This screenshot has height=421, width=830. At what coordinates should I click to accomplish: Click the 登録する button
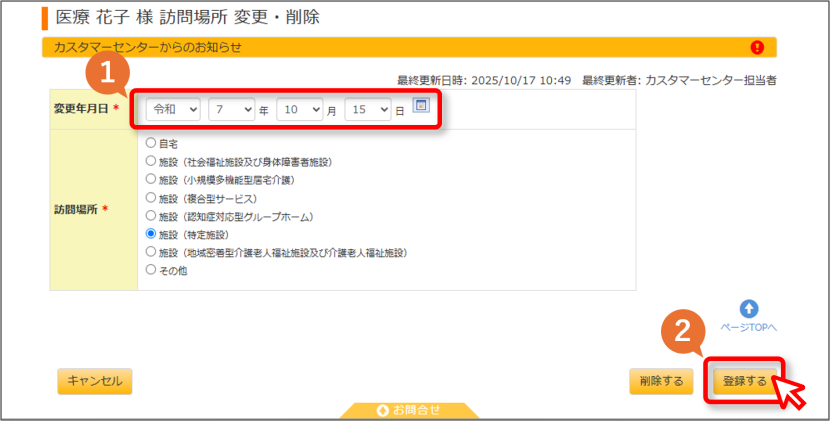[745, 381]
